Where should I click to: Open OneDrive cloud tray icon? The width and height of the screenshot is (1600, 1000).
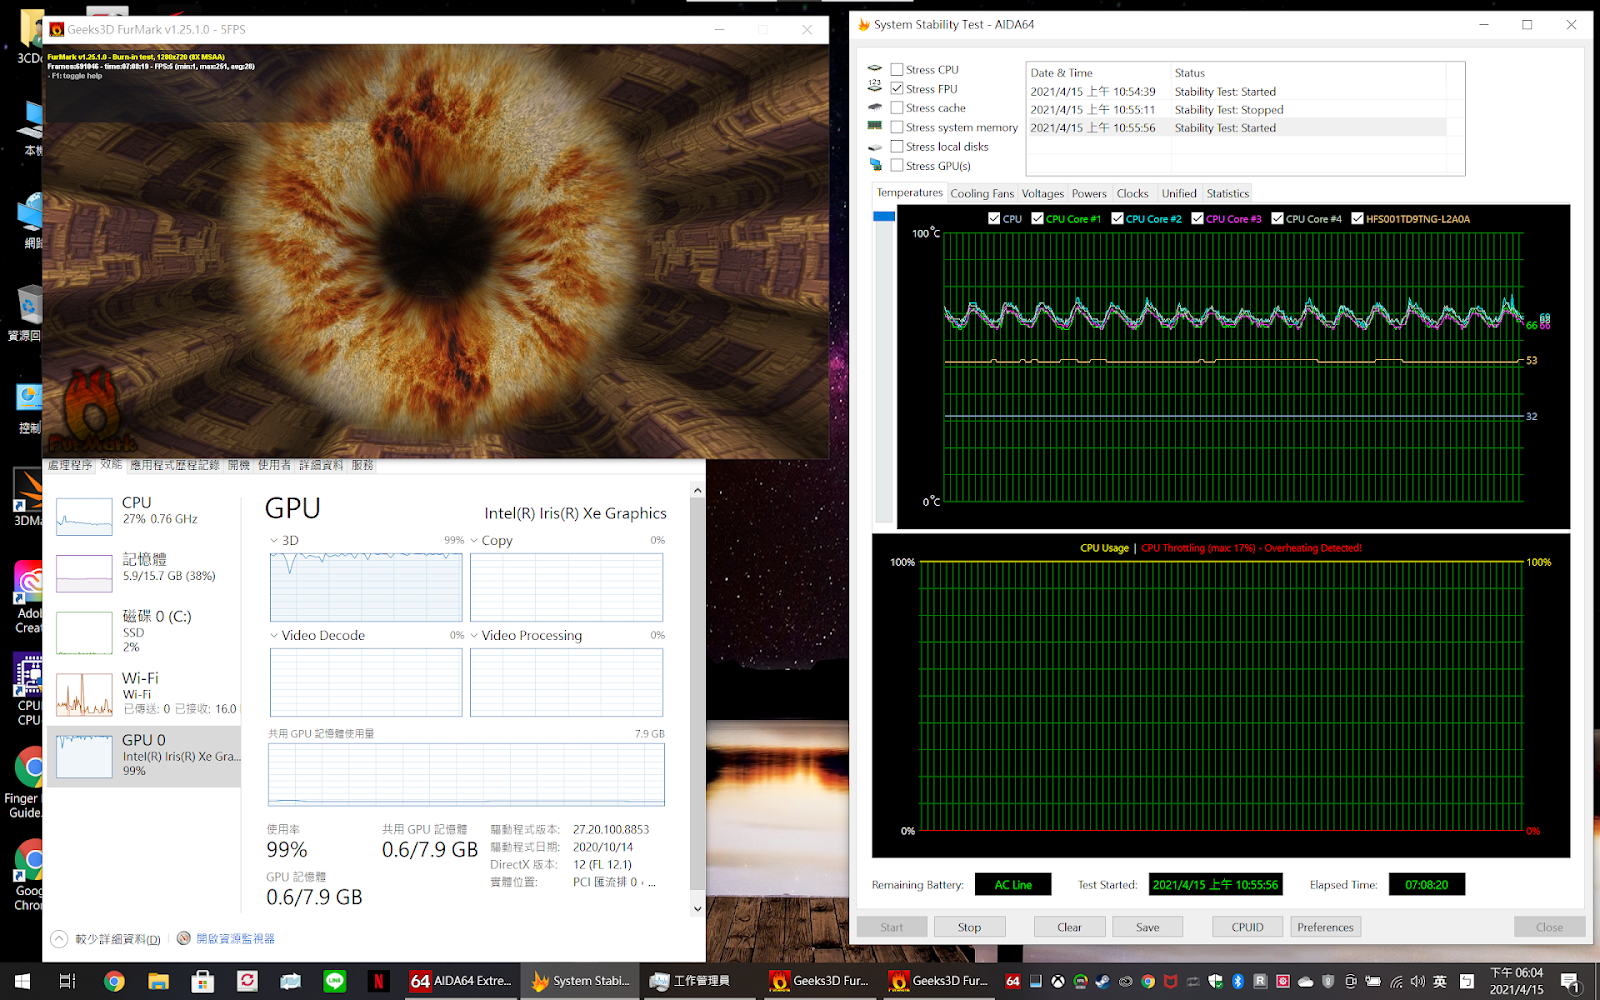[x=1305, y=981]
